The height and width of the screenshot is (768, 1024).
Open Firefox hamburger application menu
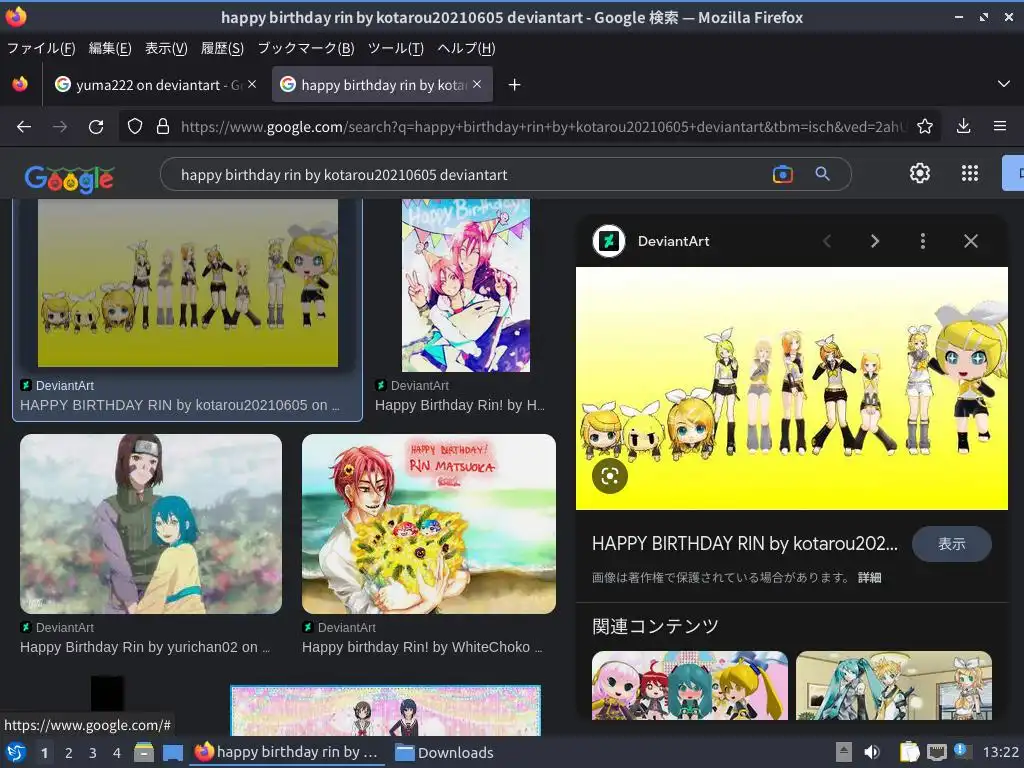[x=999, y=126]
